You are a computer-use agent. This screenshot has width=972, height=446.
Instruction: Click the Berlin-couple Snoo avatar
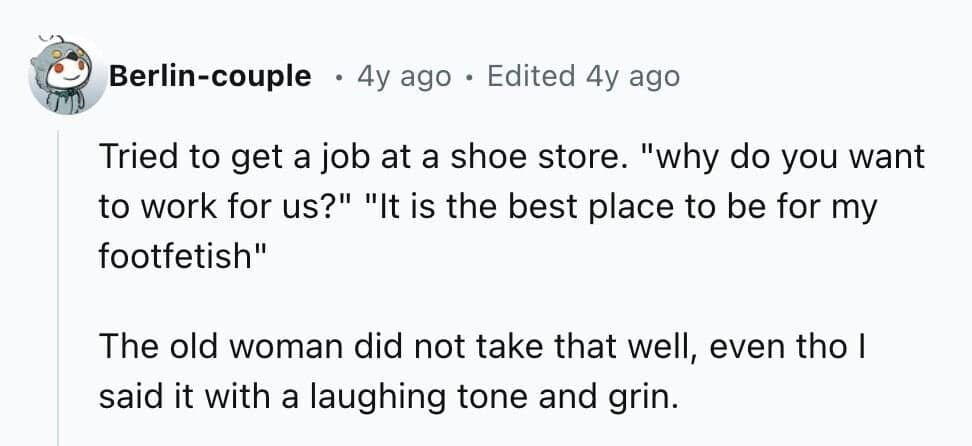[68, 76]
